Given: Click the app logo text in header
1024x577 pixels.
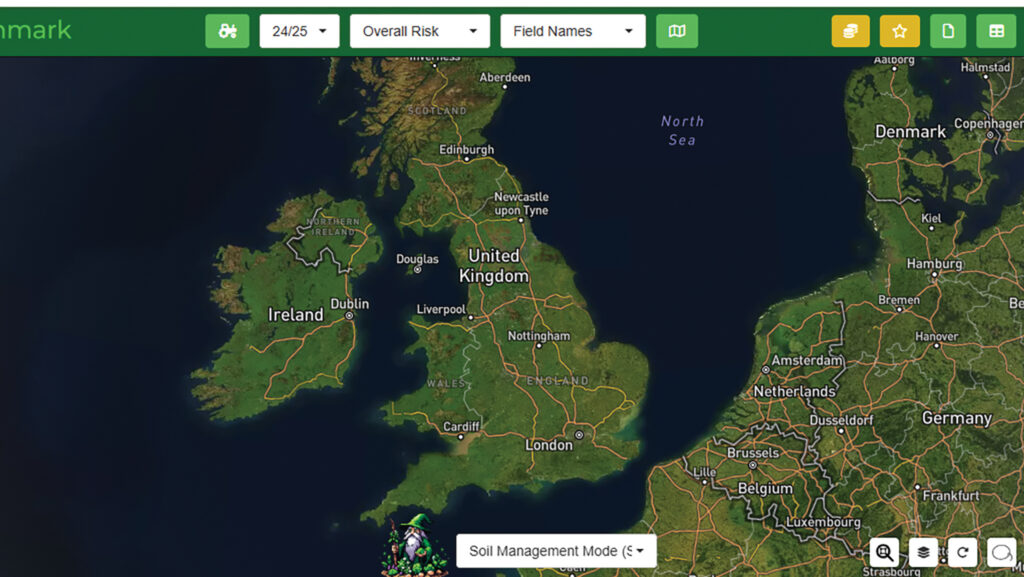Looking at the screenshot, I should pyautogui.click(x=36, y=30).
